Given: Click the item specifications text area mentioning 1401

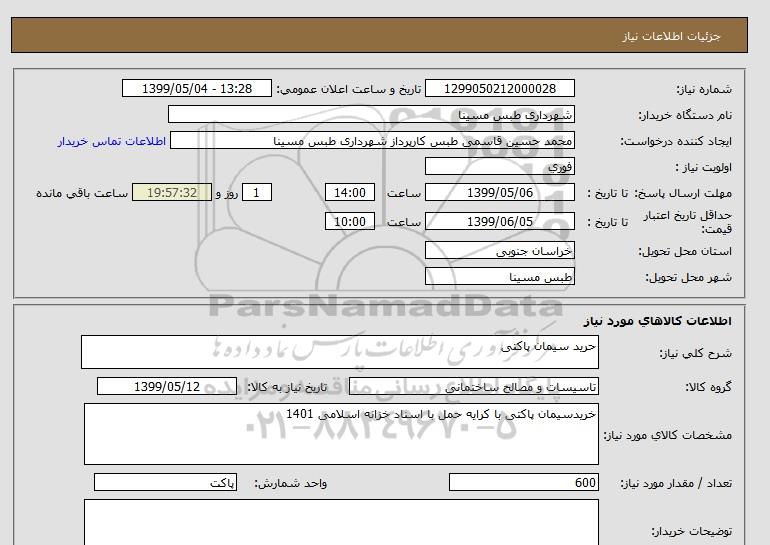Looking at the screenshot, I should pos(341,434).
